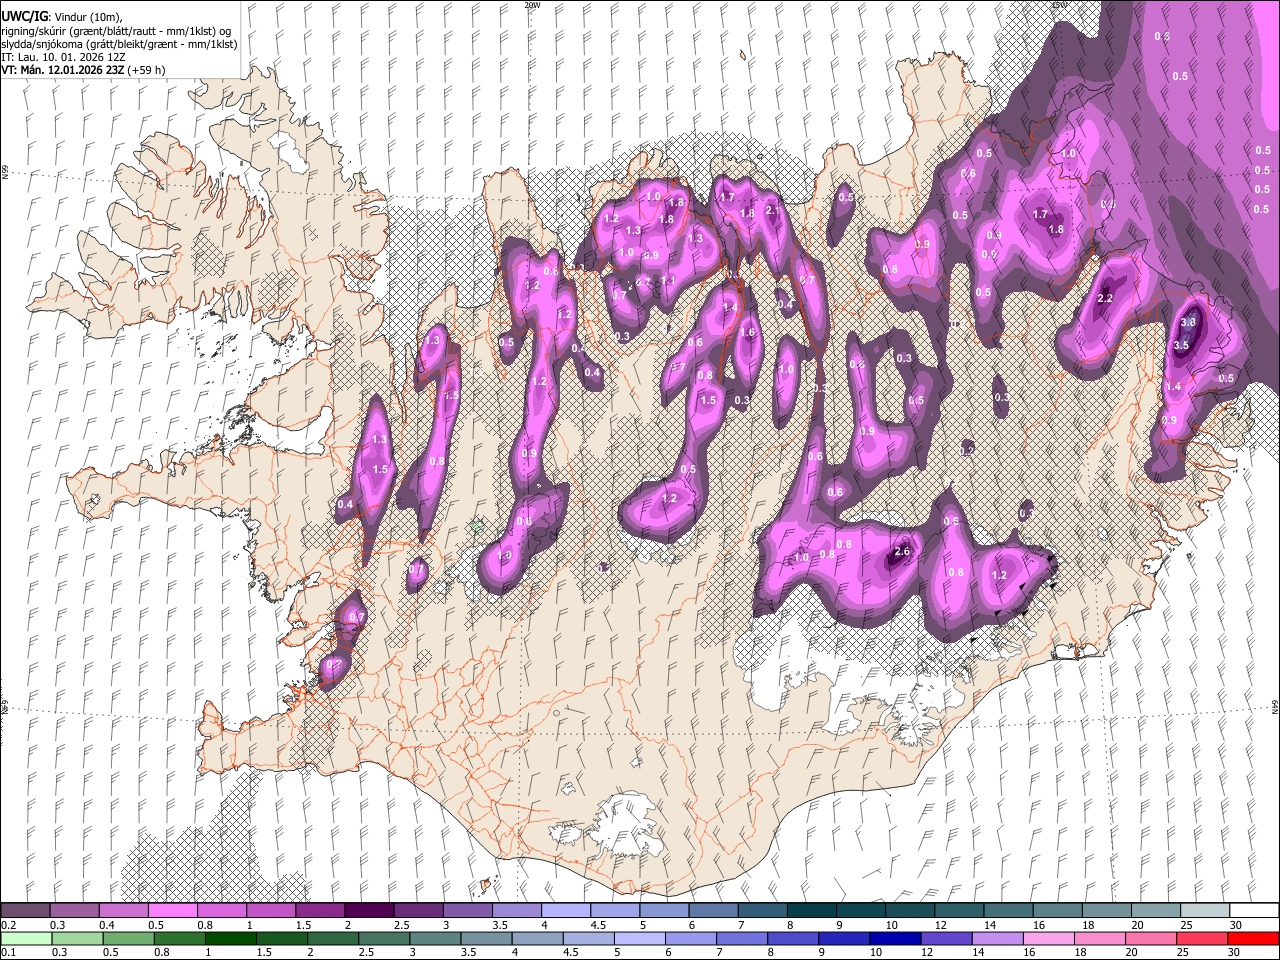Click the 10 label in upper legend row
Screen dimensions: 1280x960
(x=891, y=925)
